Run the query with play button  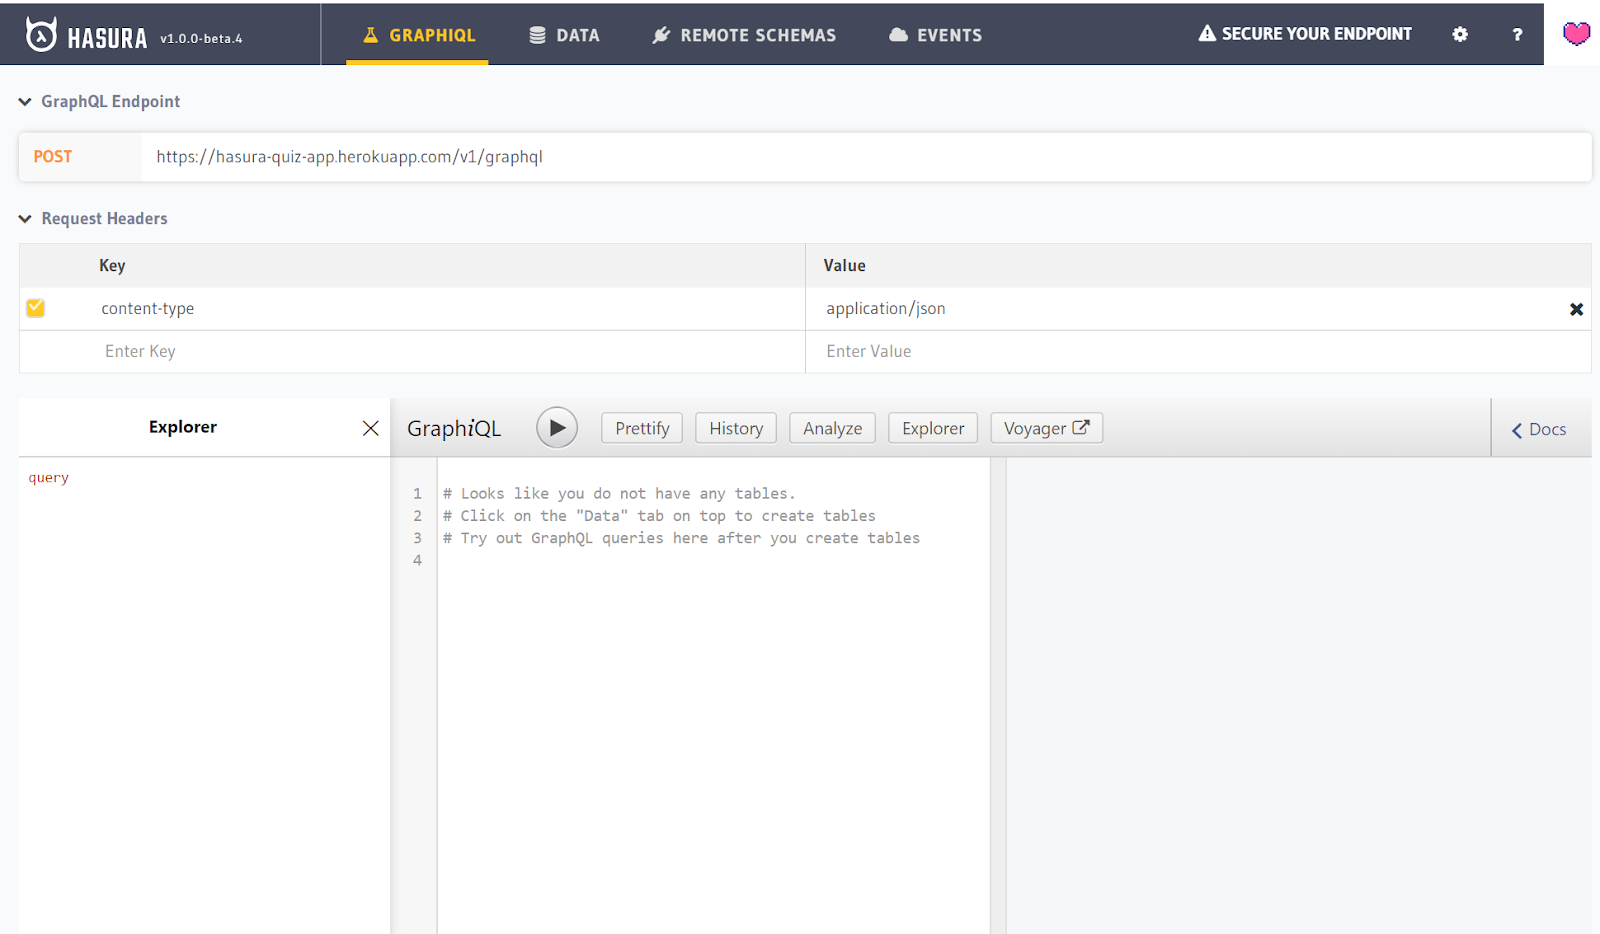click(557, 428)
